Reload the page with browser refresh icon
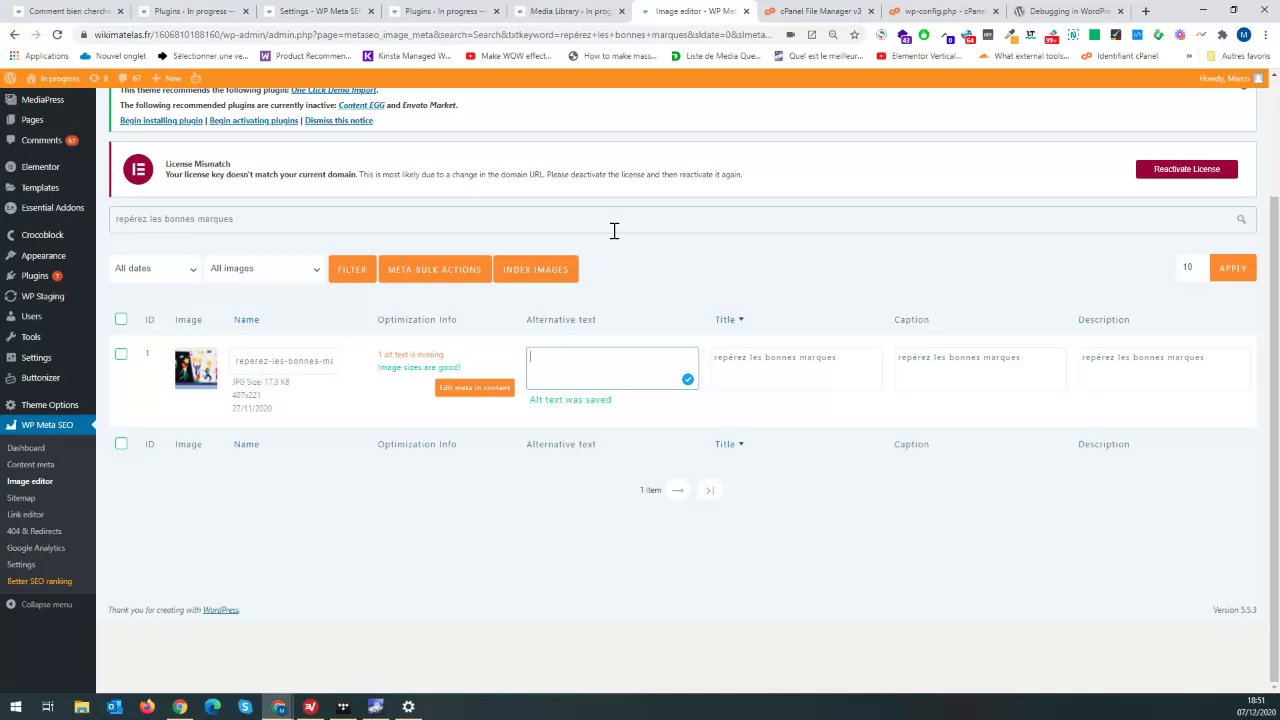Image resolution: width=1280 pixels, height=720 pixels. (x=57, y=34)
